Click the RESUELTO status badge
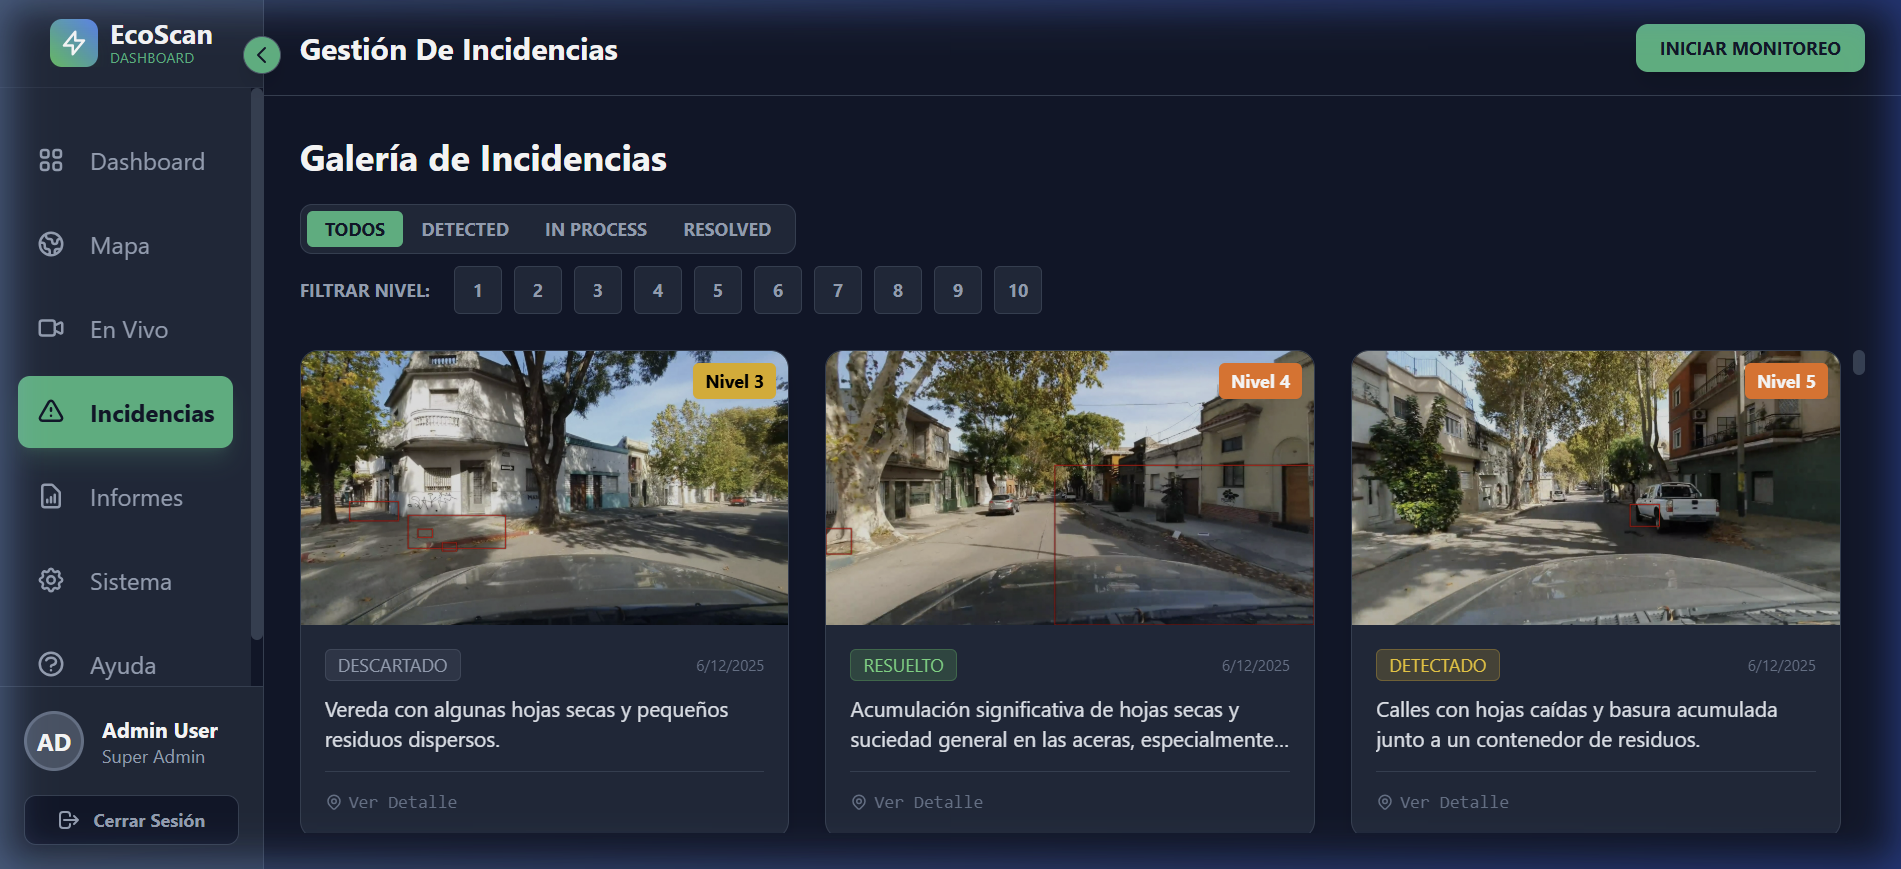Viewport: 1901px width, 869px height. (x=903, y=665)
